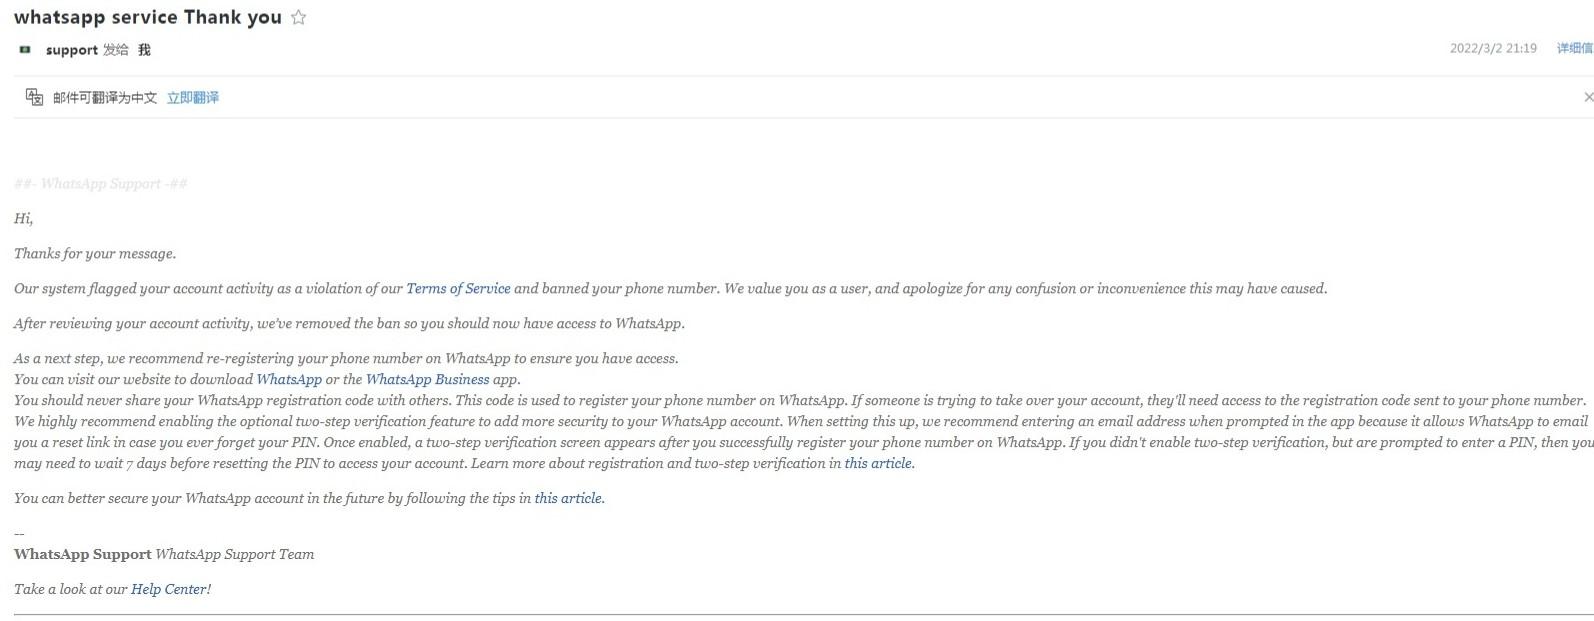This screenshot has width=1594, height=621.
Task: Close the translation suggestion bar
Action: pos(1588,97)
